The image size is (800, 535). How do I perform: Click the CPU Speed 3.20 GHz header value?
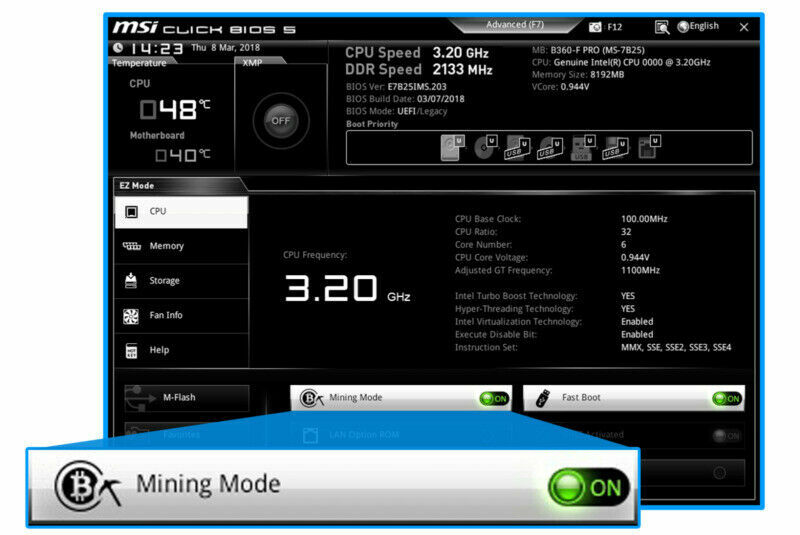coord(461,53)
